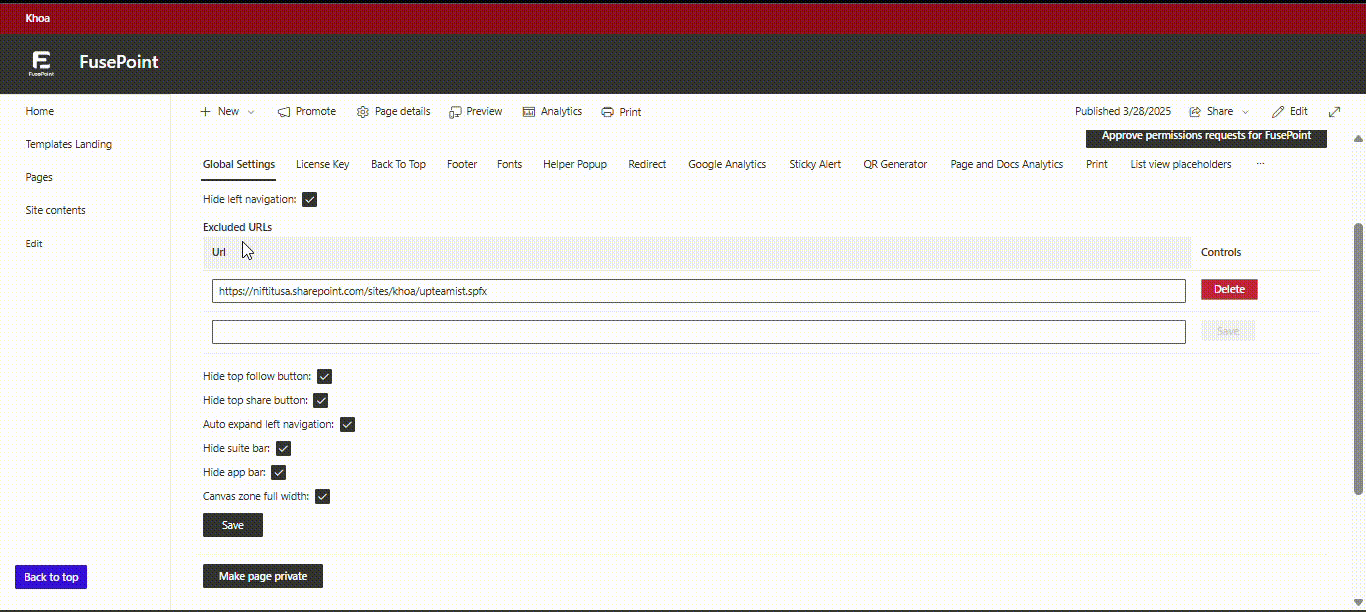
Task: Open the Share dropdown chevron
Action: [x=1245, y=112]
